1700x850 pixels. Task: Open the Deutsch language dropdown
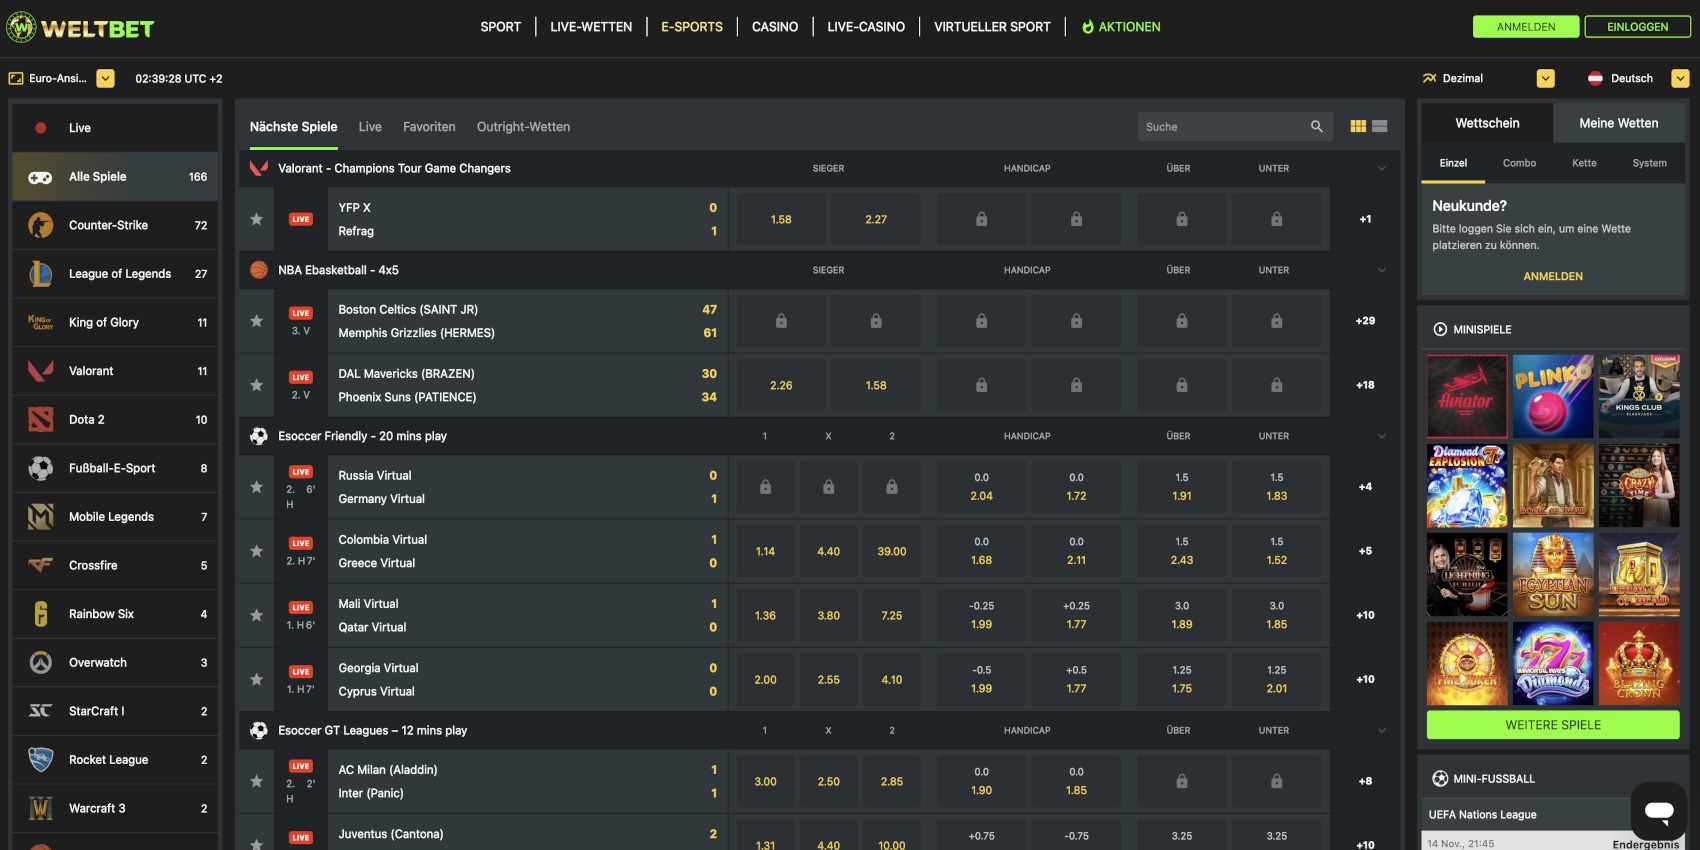pos(1680,78)
